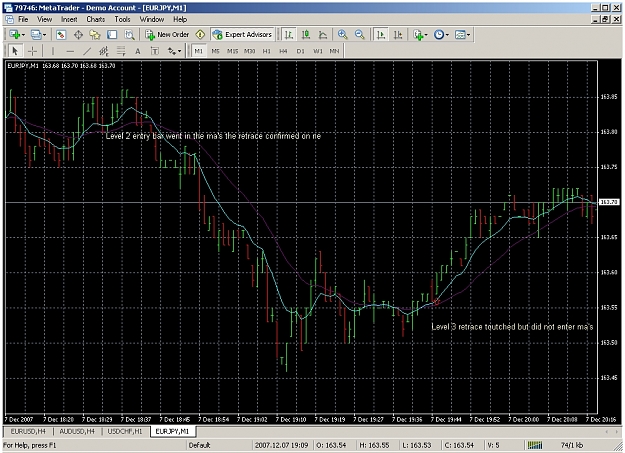The image size is (625, 453).
Task: Select the "Level 3 retrace" chart text label
Action: click(512, 327)
